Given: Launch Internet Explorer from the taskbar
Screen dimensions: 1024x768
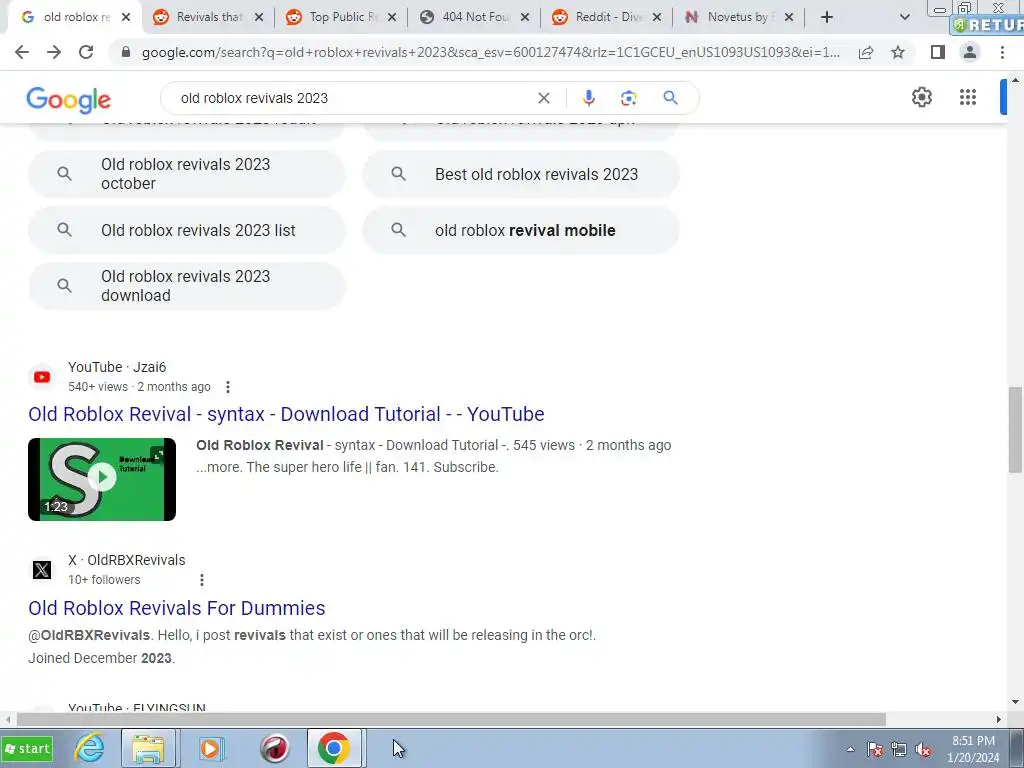Looking at the screenshot, I should point(89,748).
